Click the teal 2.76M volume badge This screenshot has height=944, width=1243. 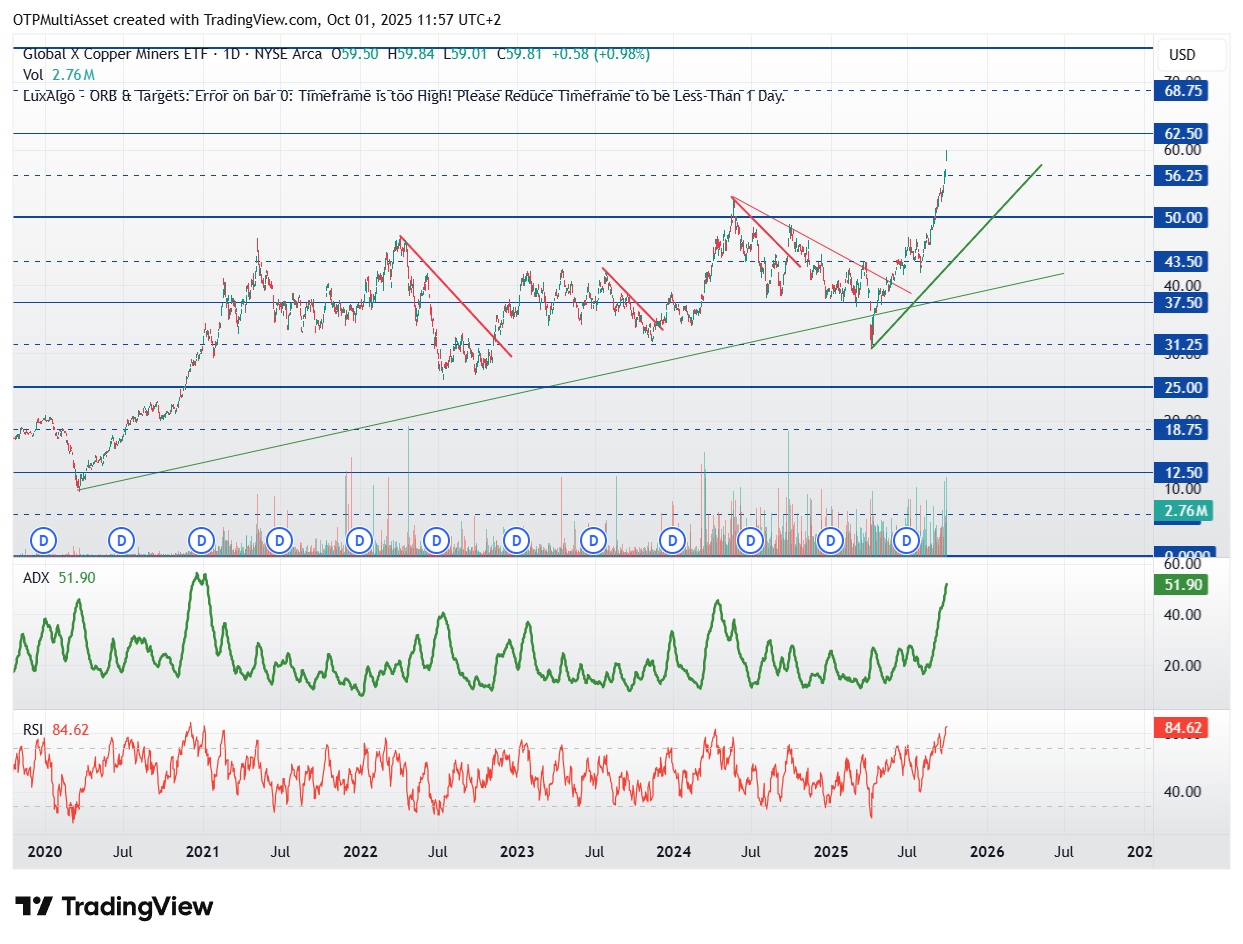(1181, 511)
